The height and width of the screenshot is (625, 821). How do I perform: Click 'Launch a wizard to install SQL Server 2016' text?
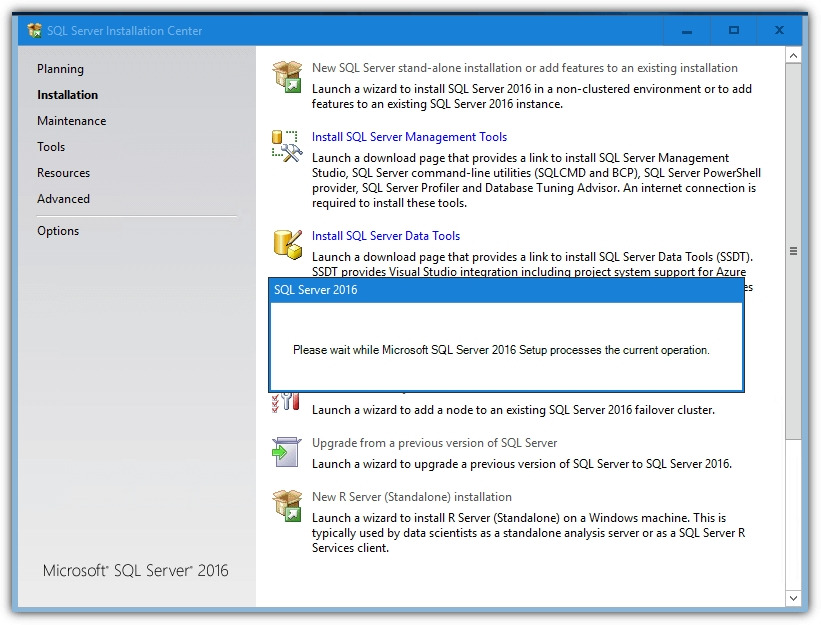(531, 97)
